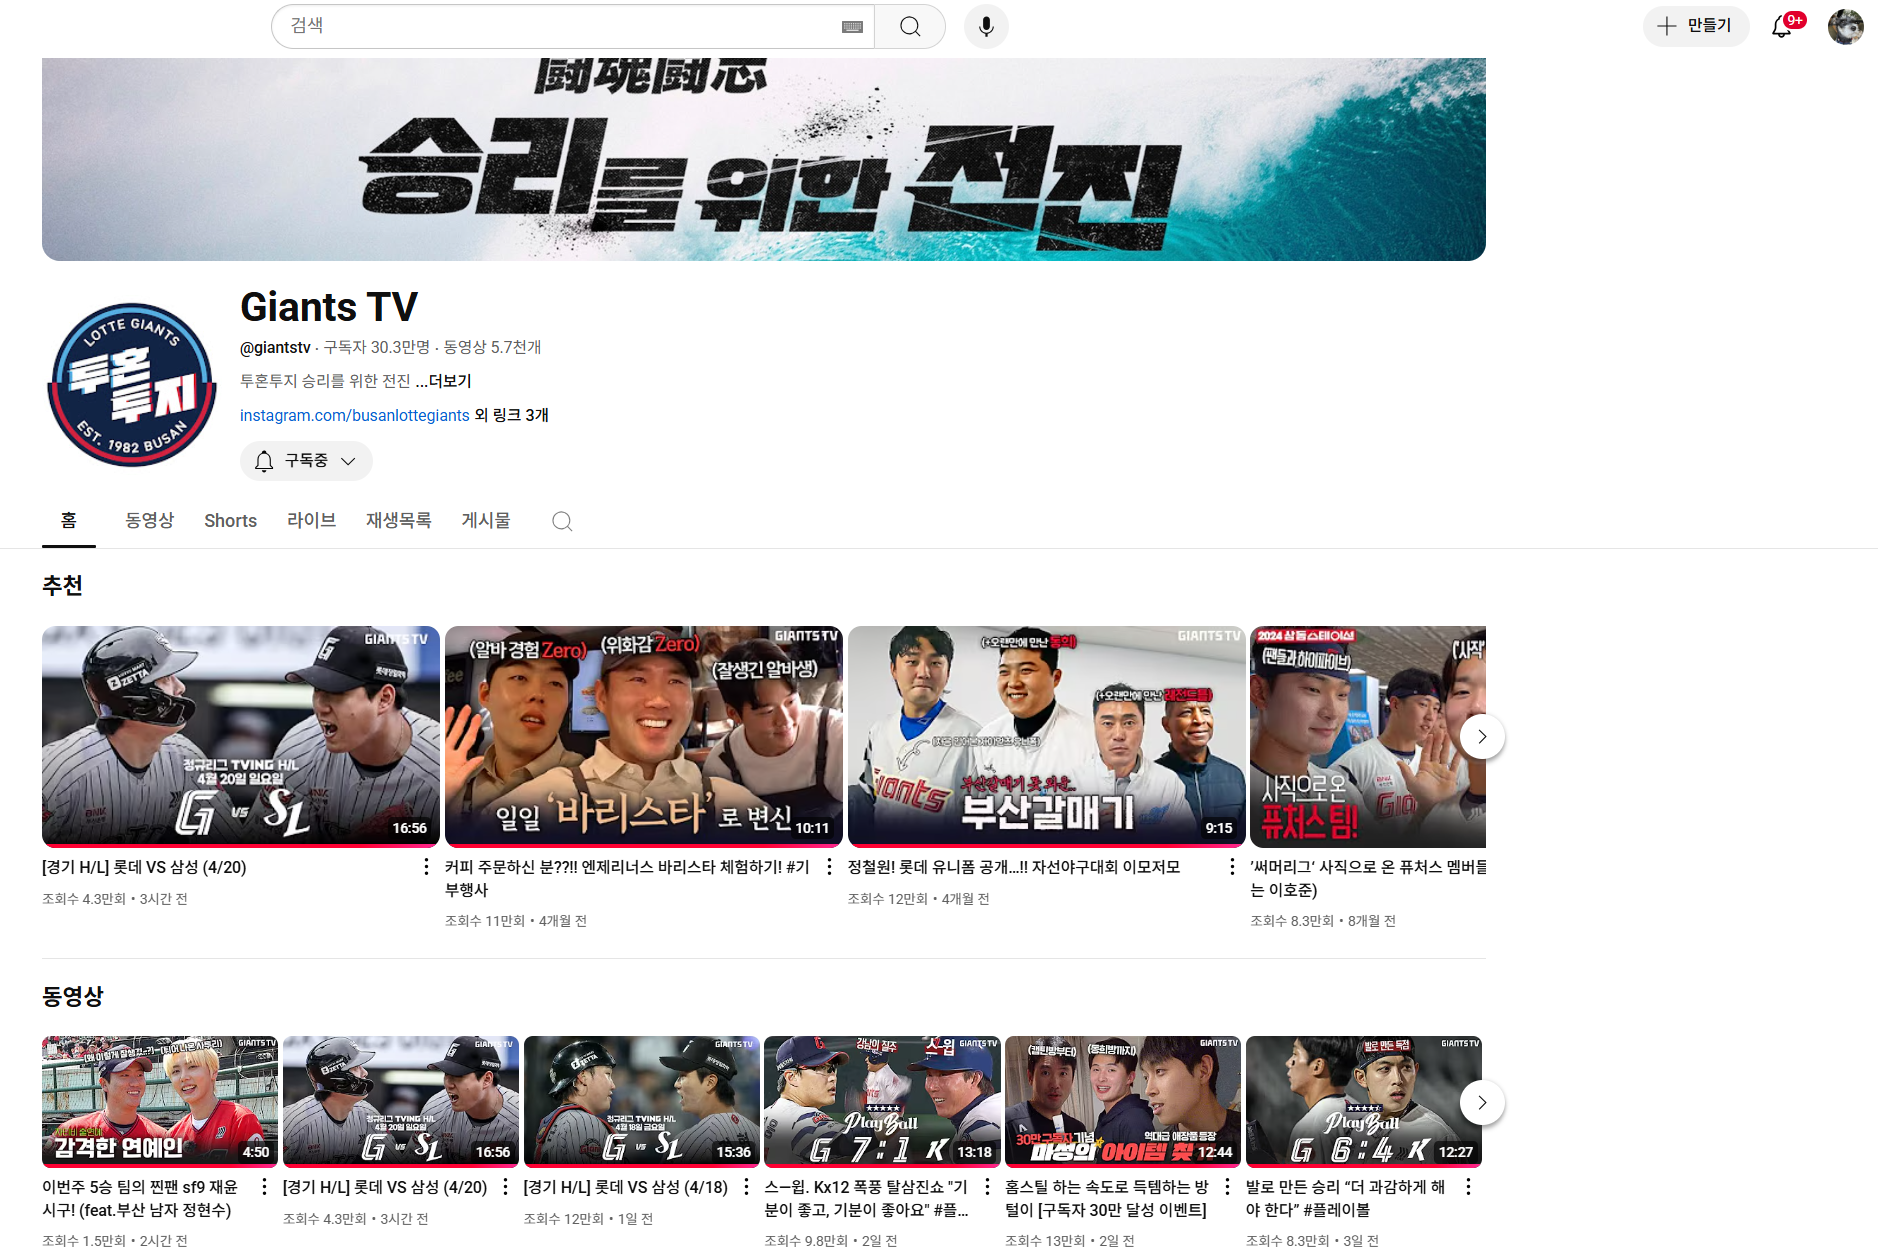
Task: Open more options for 발로 만든 승리 video
Action: (x=1468, y=1187)
